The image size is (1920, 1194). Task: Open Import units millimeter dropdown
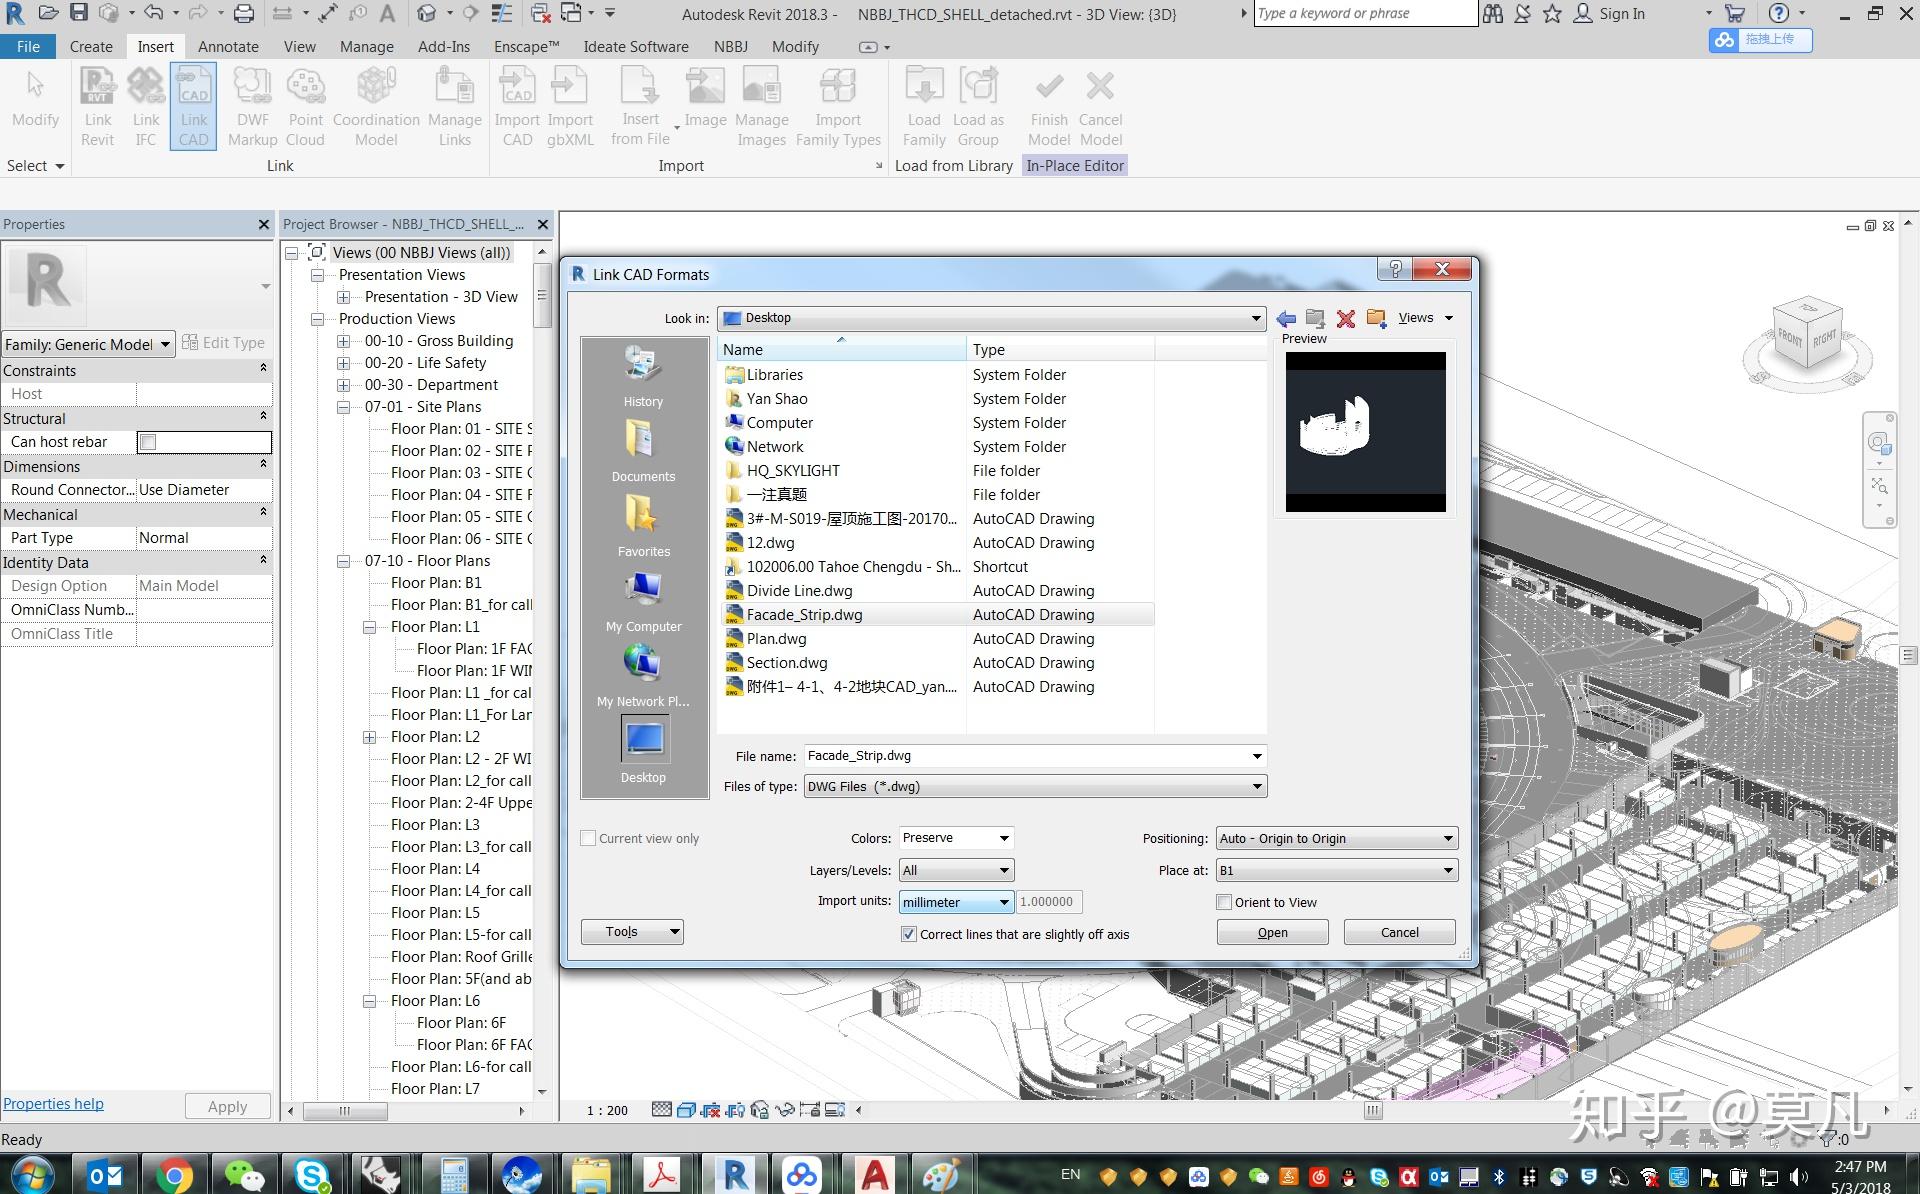(956, 902)
